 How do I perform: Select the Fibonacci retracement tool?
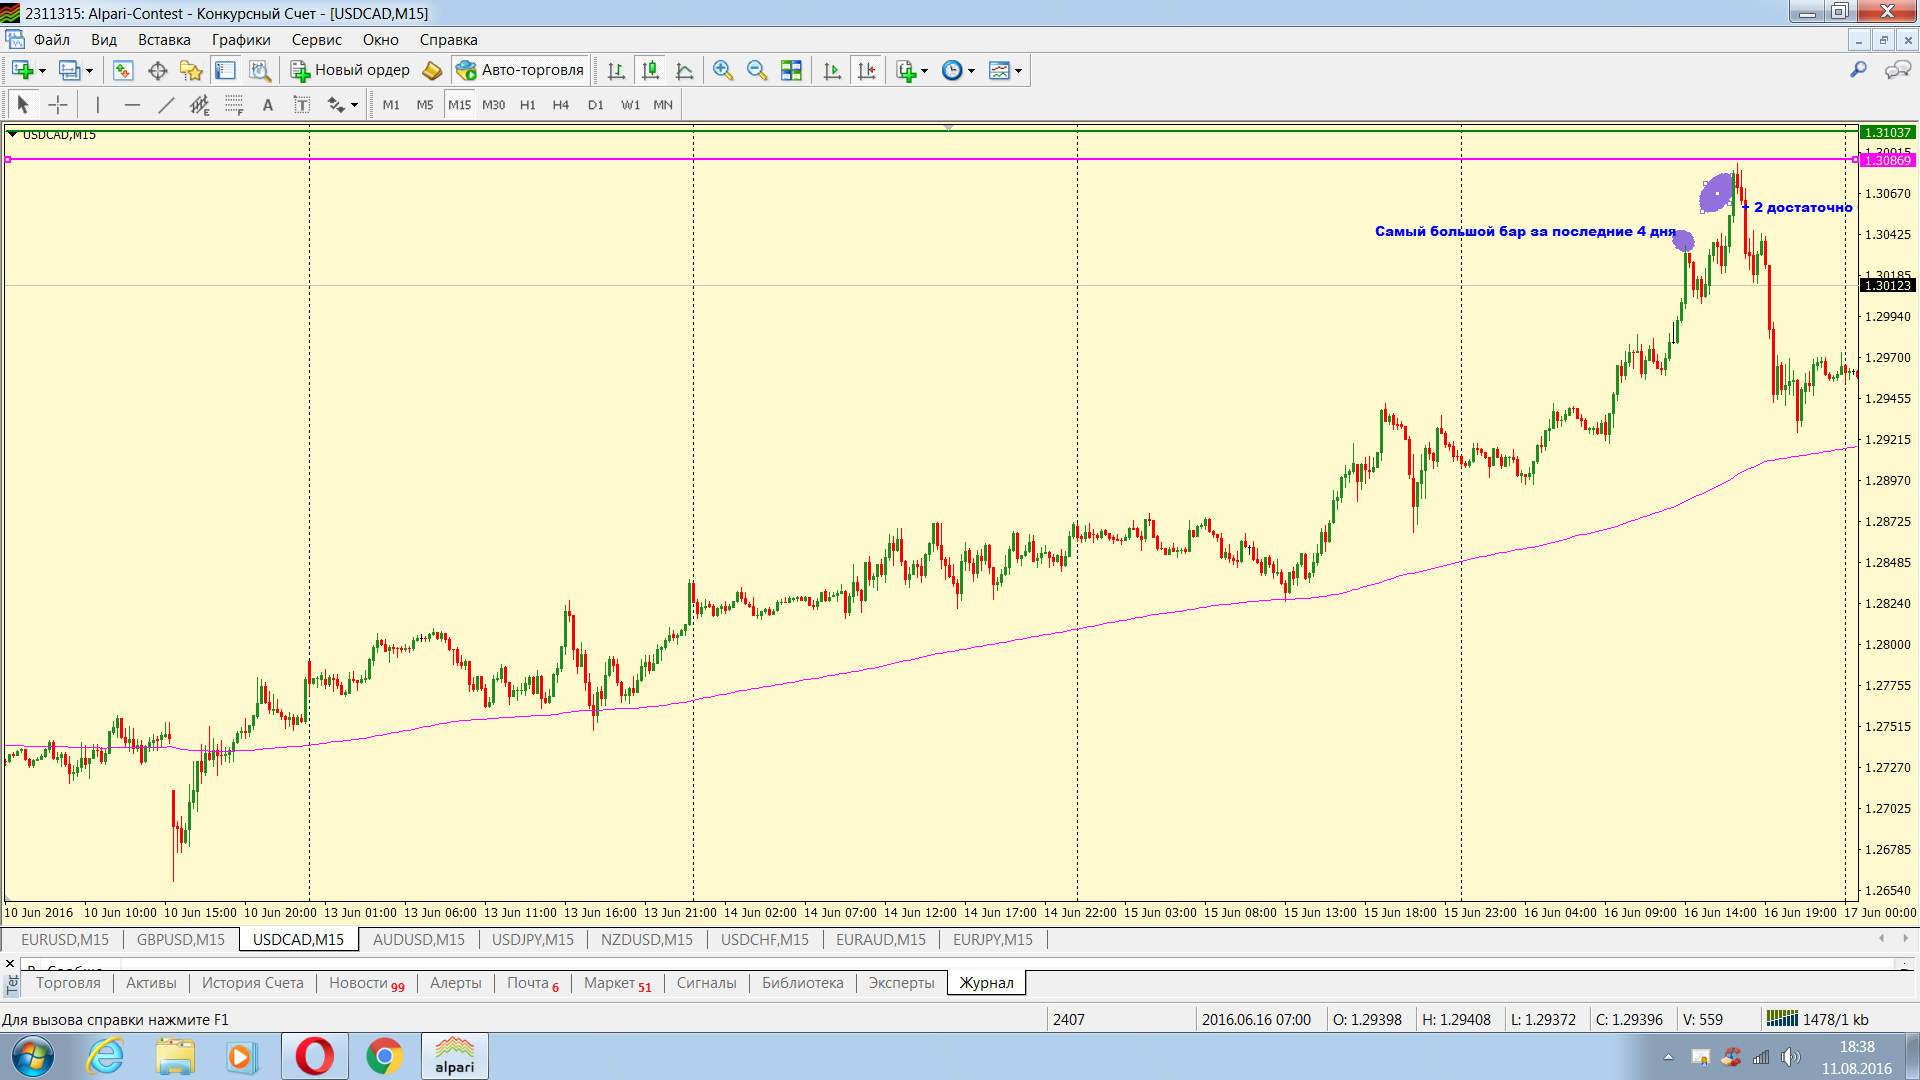pos(233,105)
